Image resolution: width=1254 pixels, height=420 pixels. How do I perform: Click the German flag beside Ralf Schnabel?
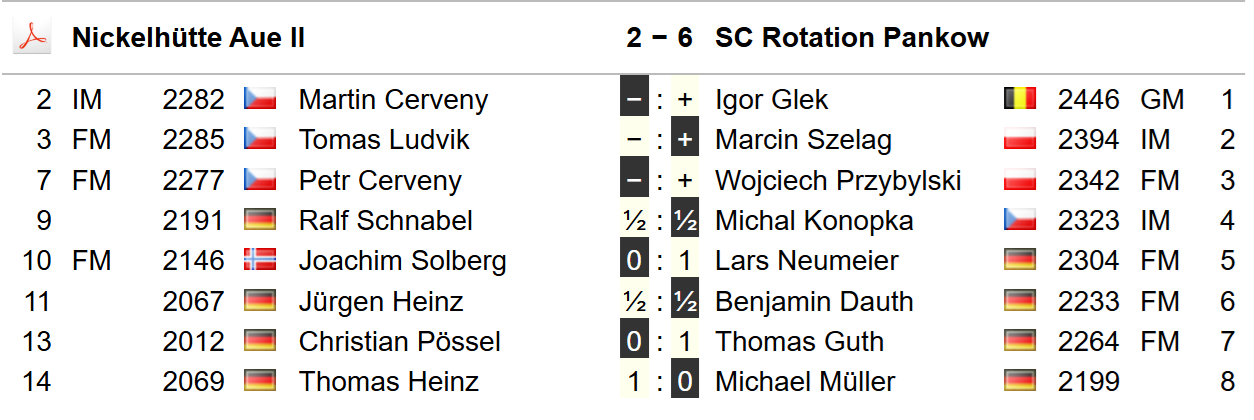coord(260,220)
